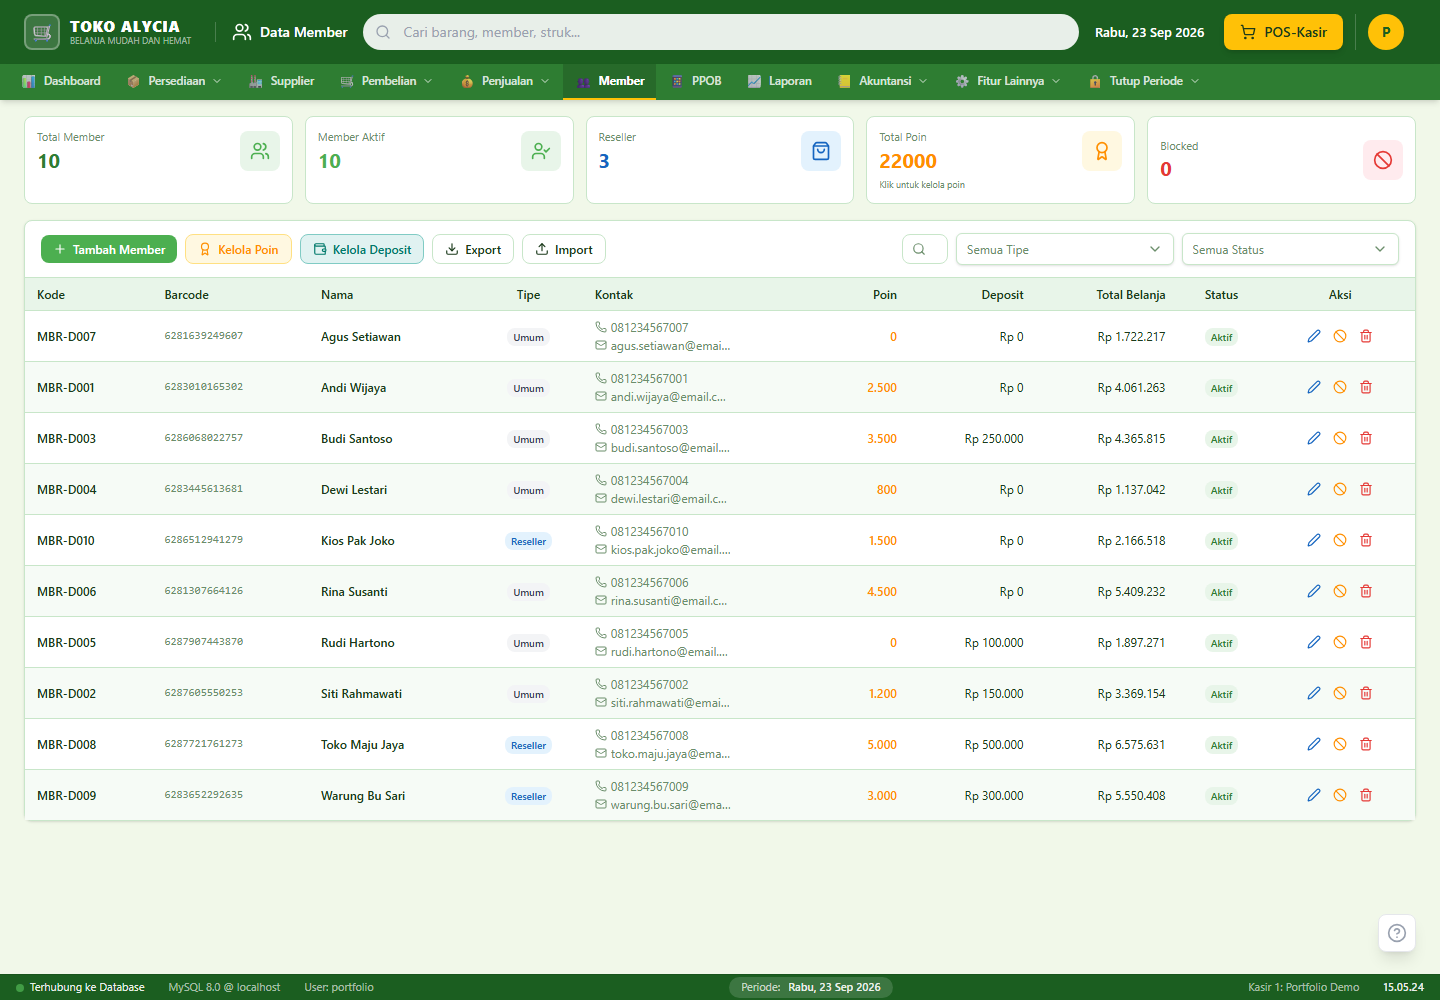Edit member Agus Setiawan pencil icon
Viewport: 1440px width, 1000px height.
pyautogui.click(x=1314, y=336)
